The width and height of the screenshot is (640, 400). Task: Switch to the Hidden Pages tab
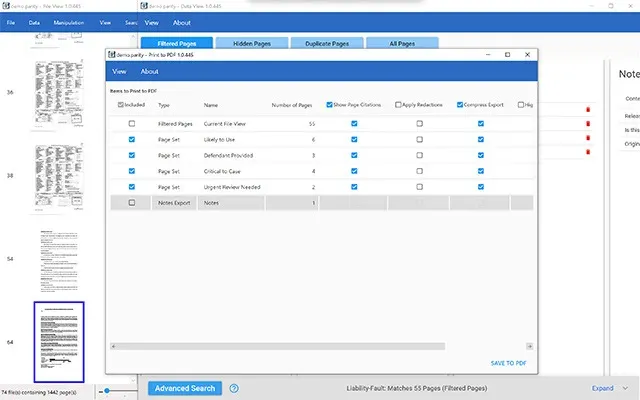coord(252,43)
